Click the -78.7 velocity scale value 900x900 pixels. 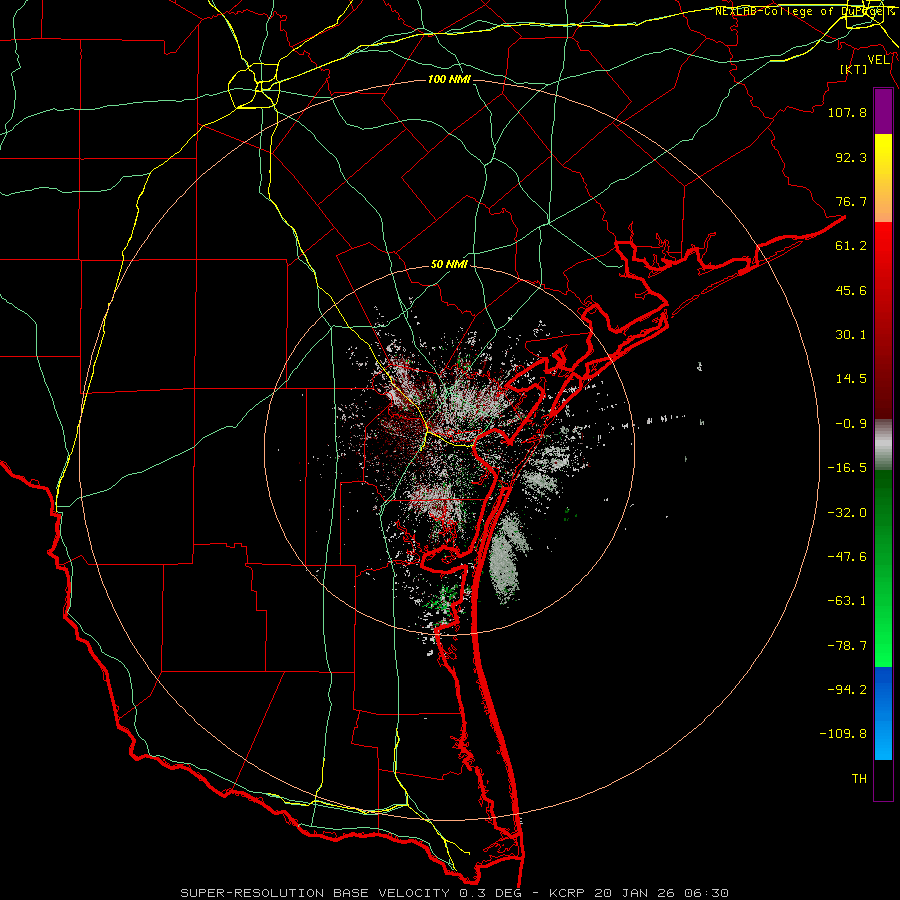click(x=847, y=646)
